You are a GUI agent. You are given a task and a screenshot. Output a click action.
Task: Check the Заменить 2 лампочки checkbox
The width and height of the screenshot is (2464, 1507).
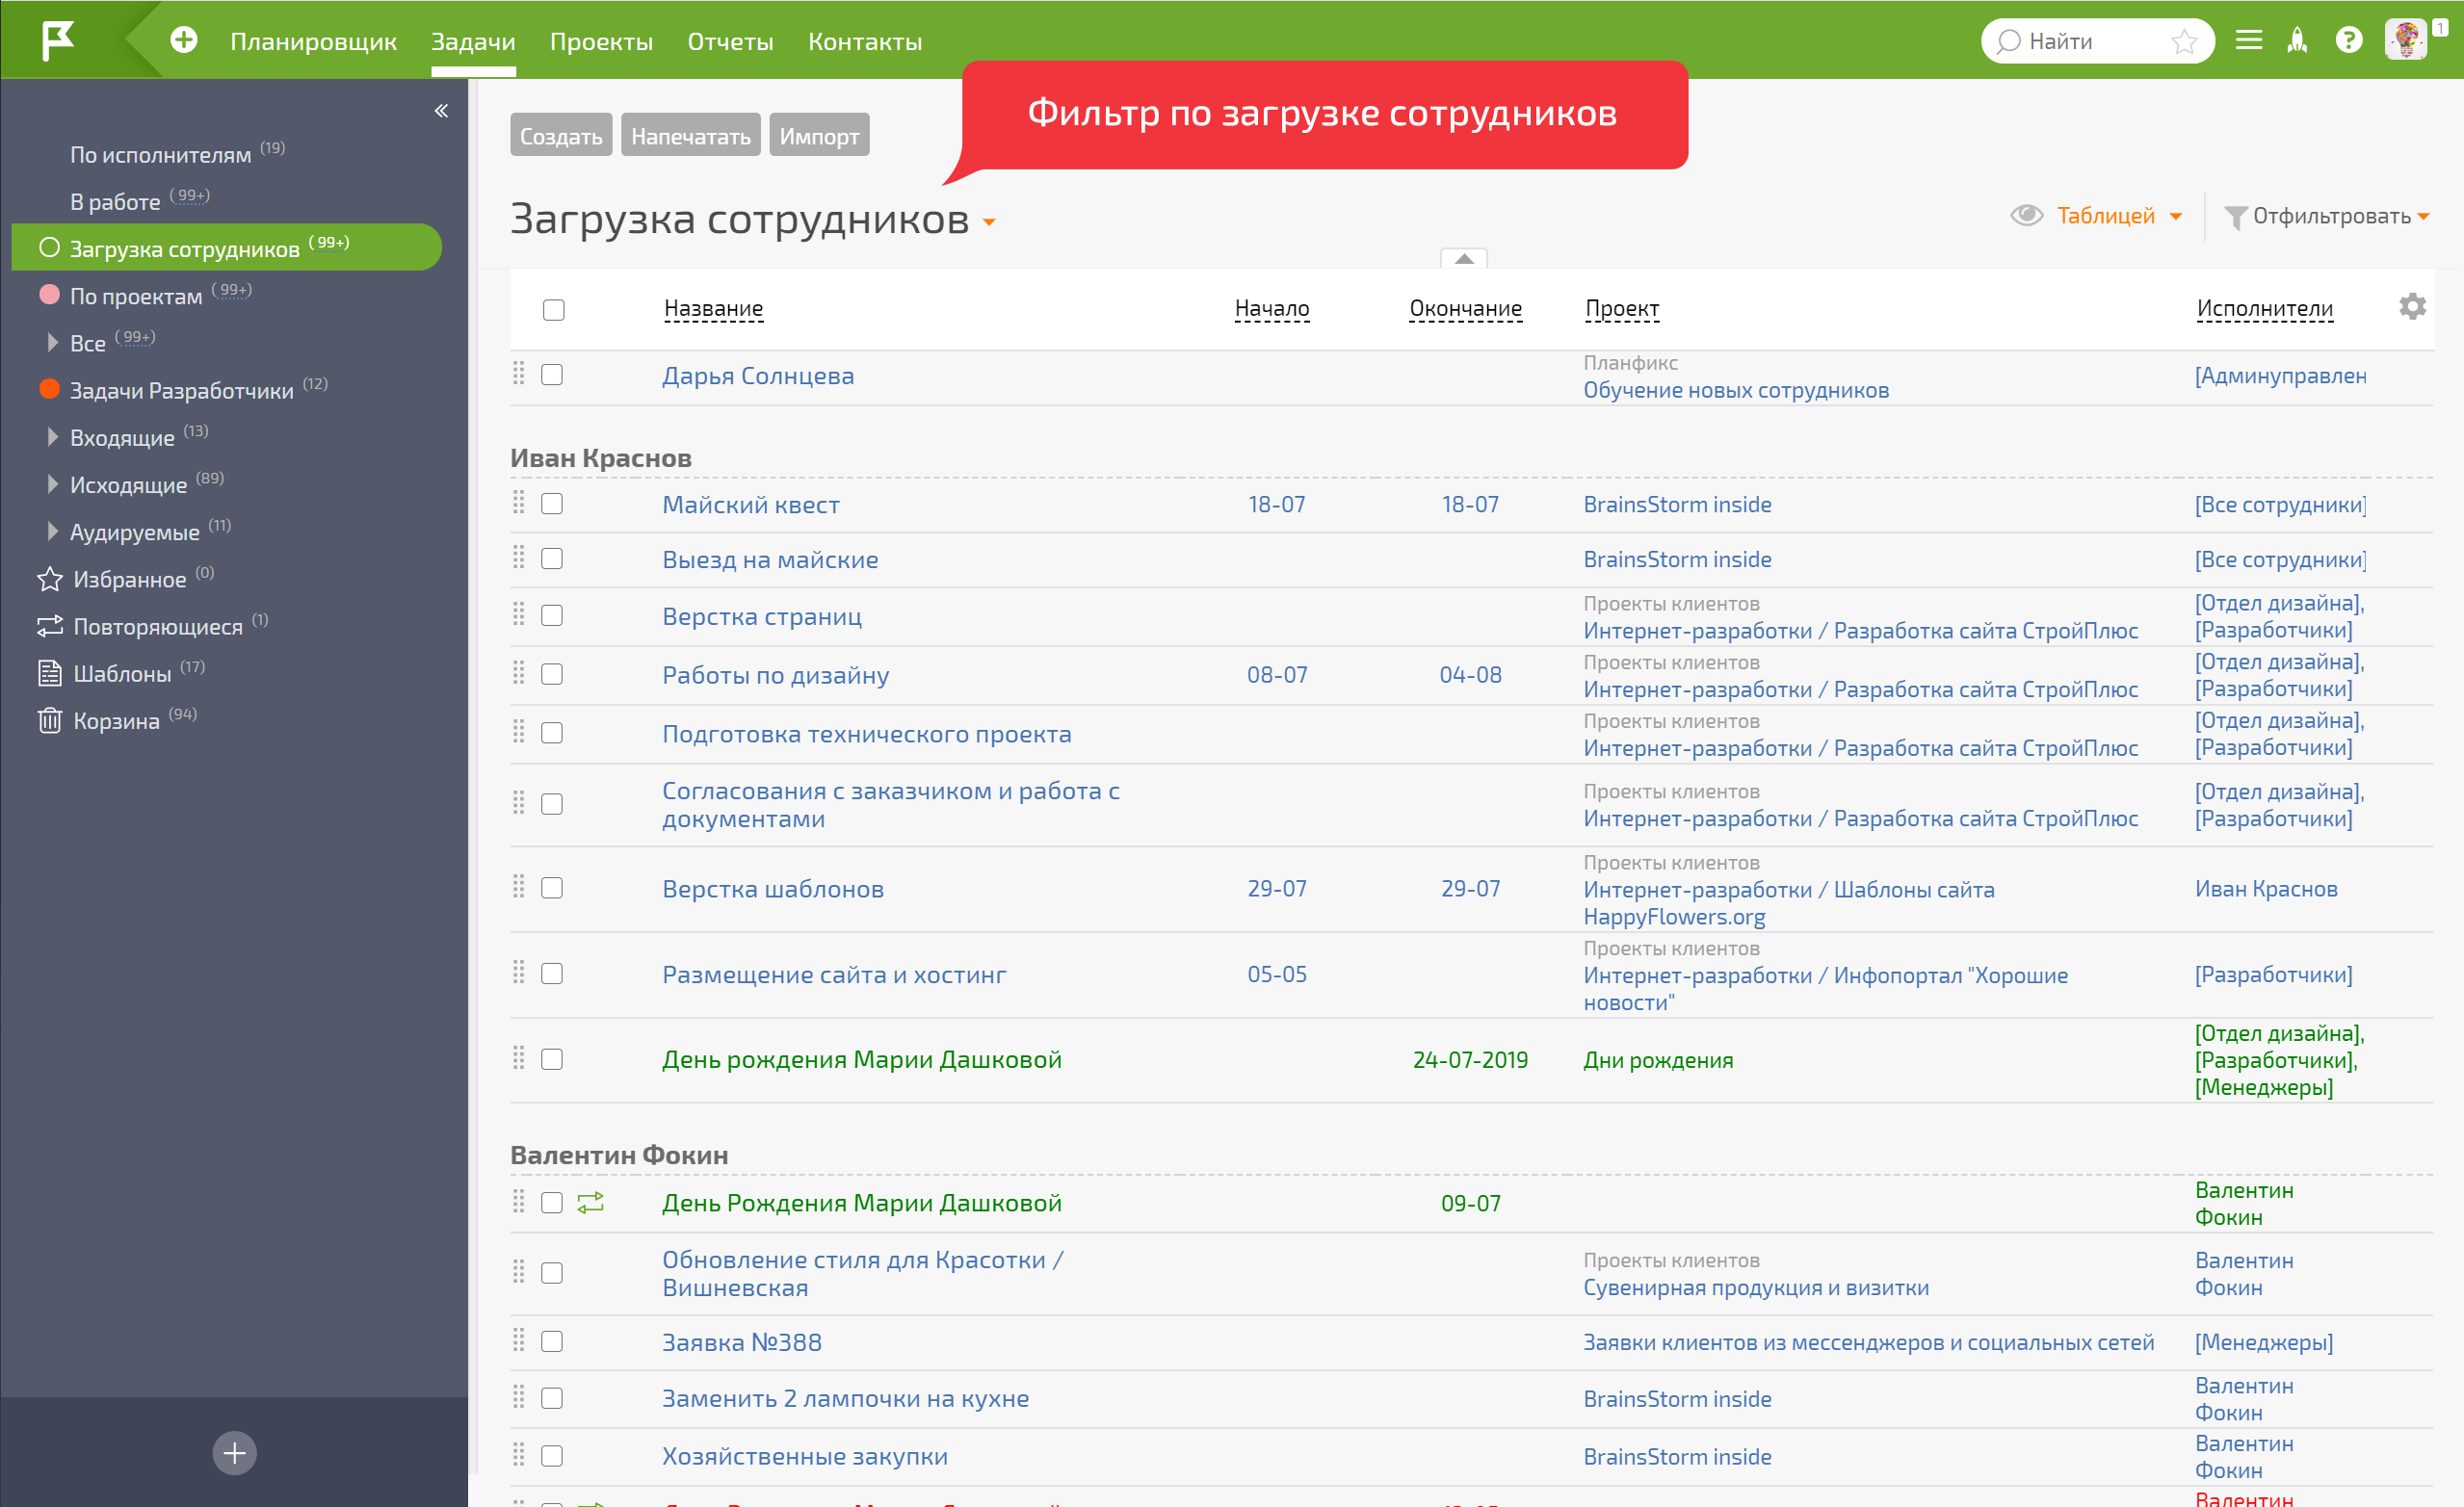[552, 1398]
